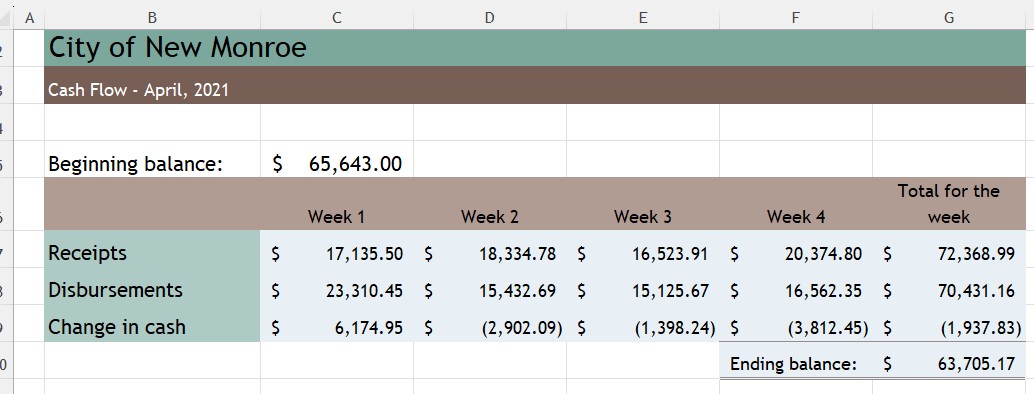Screen dimensions: 1034x394
Task: Click column B header
Action: click(x=152, y=18)
